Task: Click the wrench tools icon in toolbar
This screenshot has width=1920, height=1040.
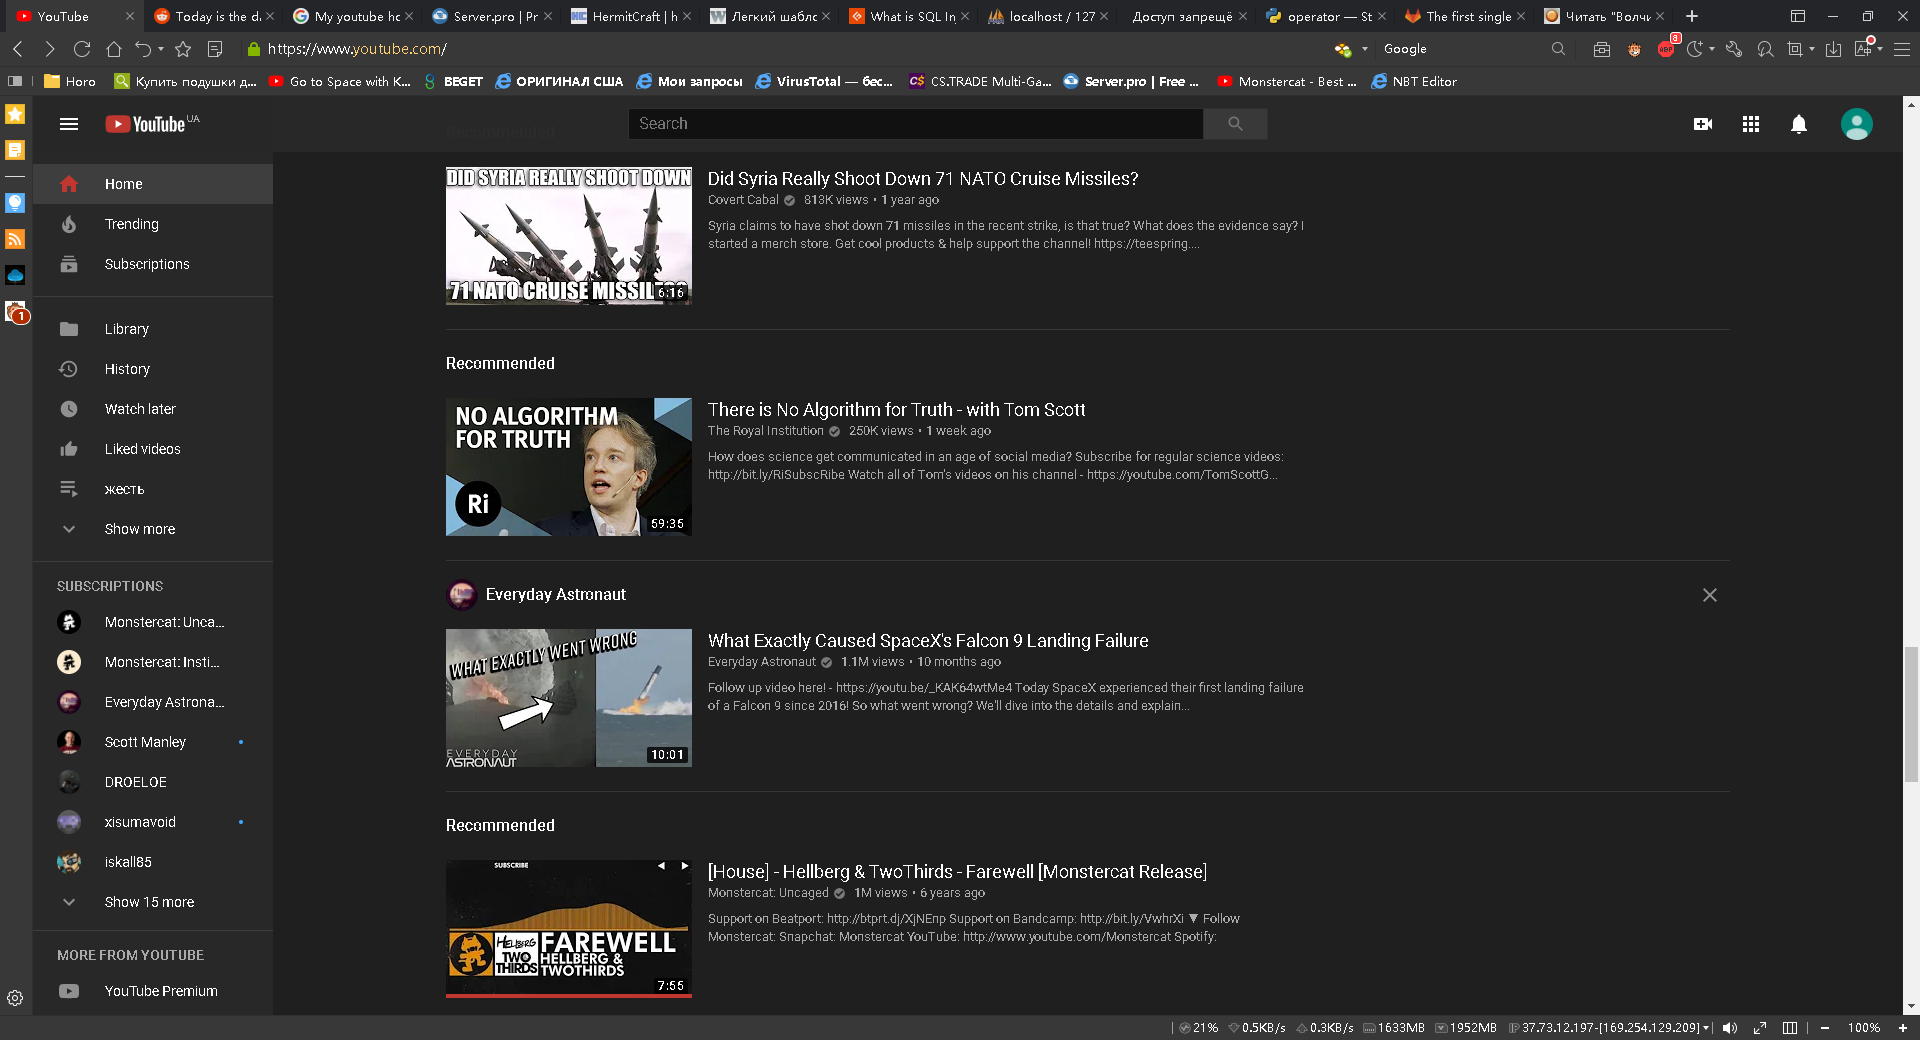Action: [1734, 49]
